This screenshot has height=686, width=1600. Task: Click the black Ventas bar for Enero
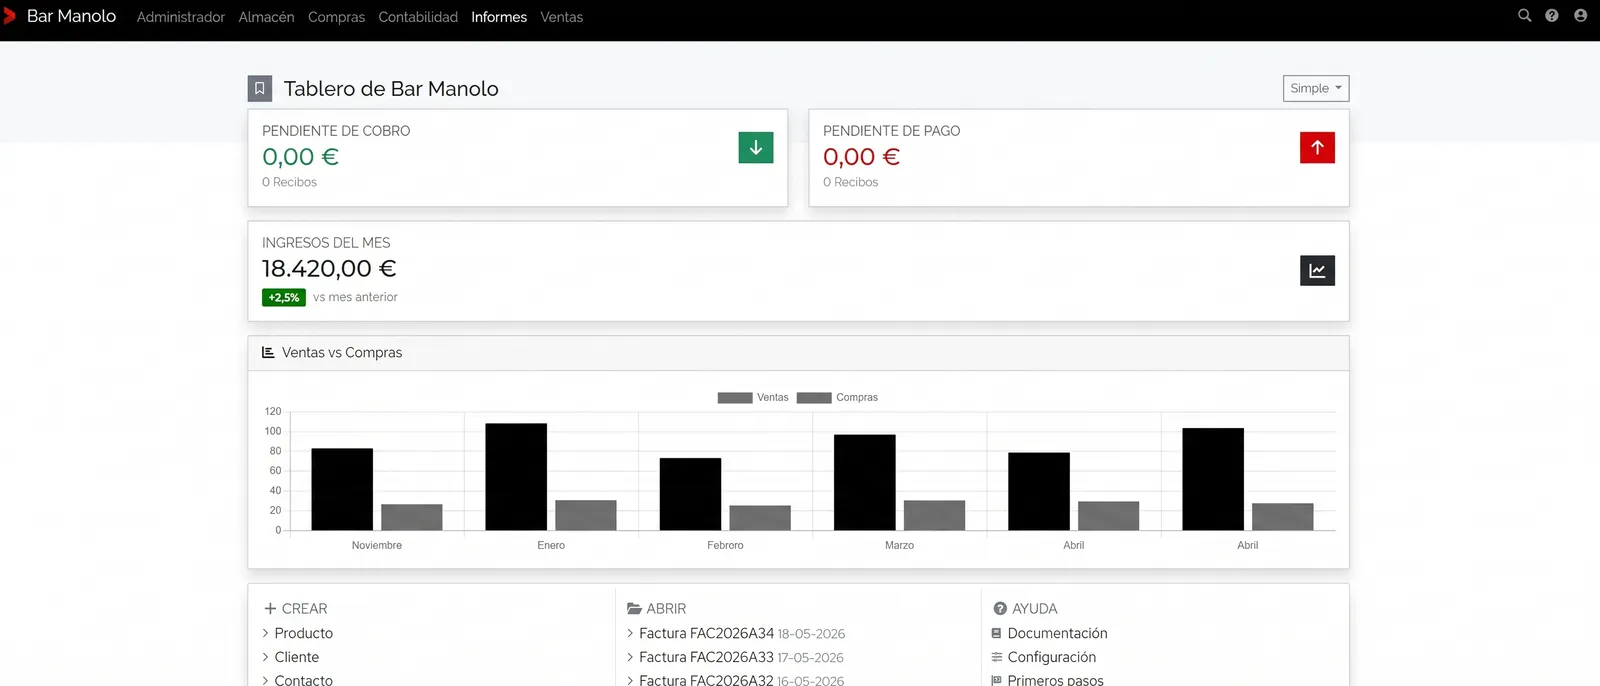click(516, 477)
